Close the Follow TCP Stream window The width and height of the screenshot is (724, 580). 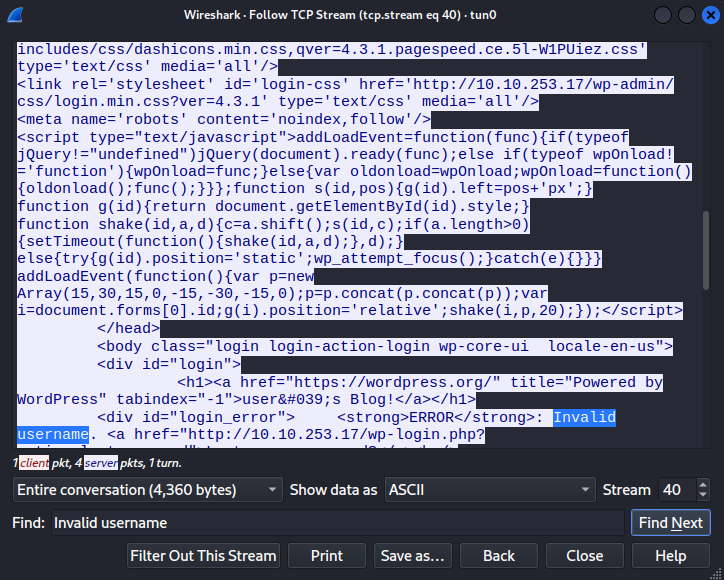711,15
